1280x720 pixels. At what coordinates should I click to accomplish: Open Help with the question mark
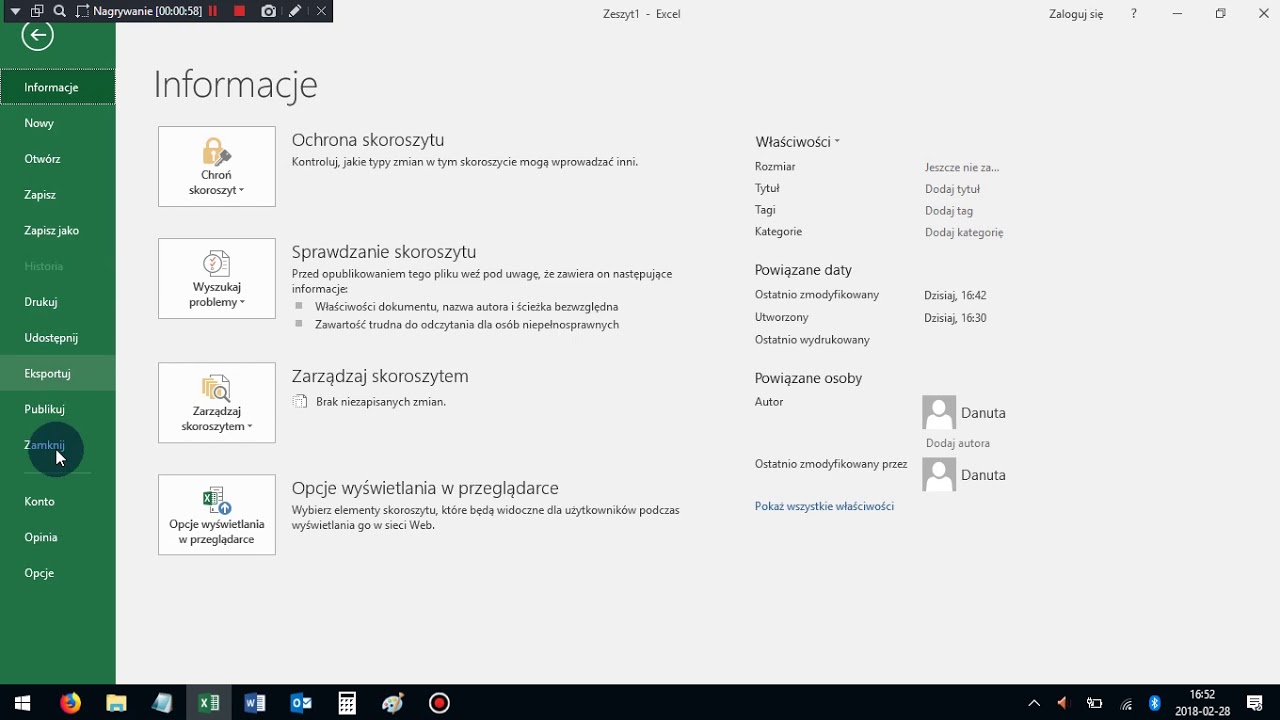pos(1133,14)
